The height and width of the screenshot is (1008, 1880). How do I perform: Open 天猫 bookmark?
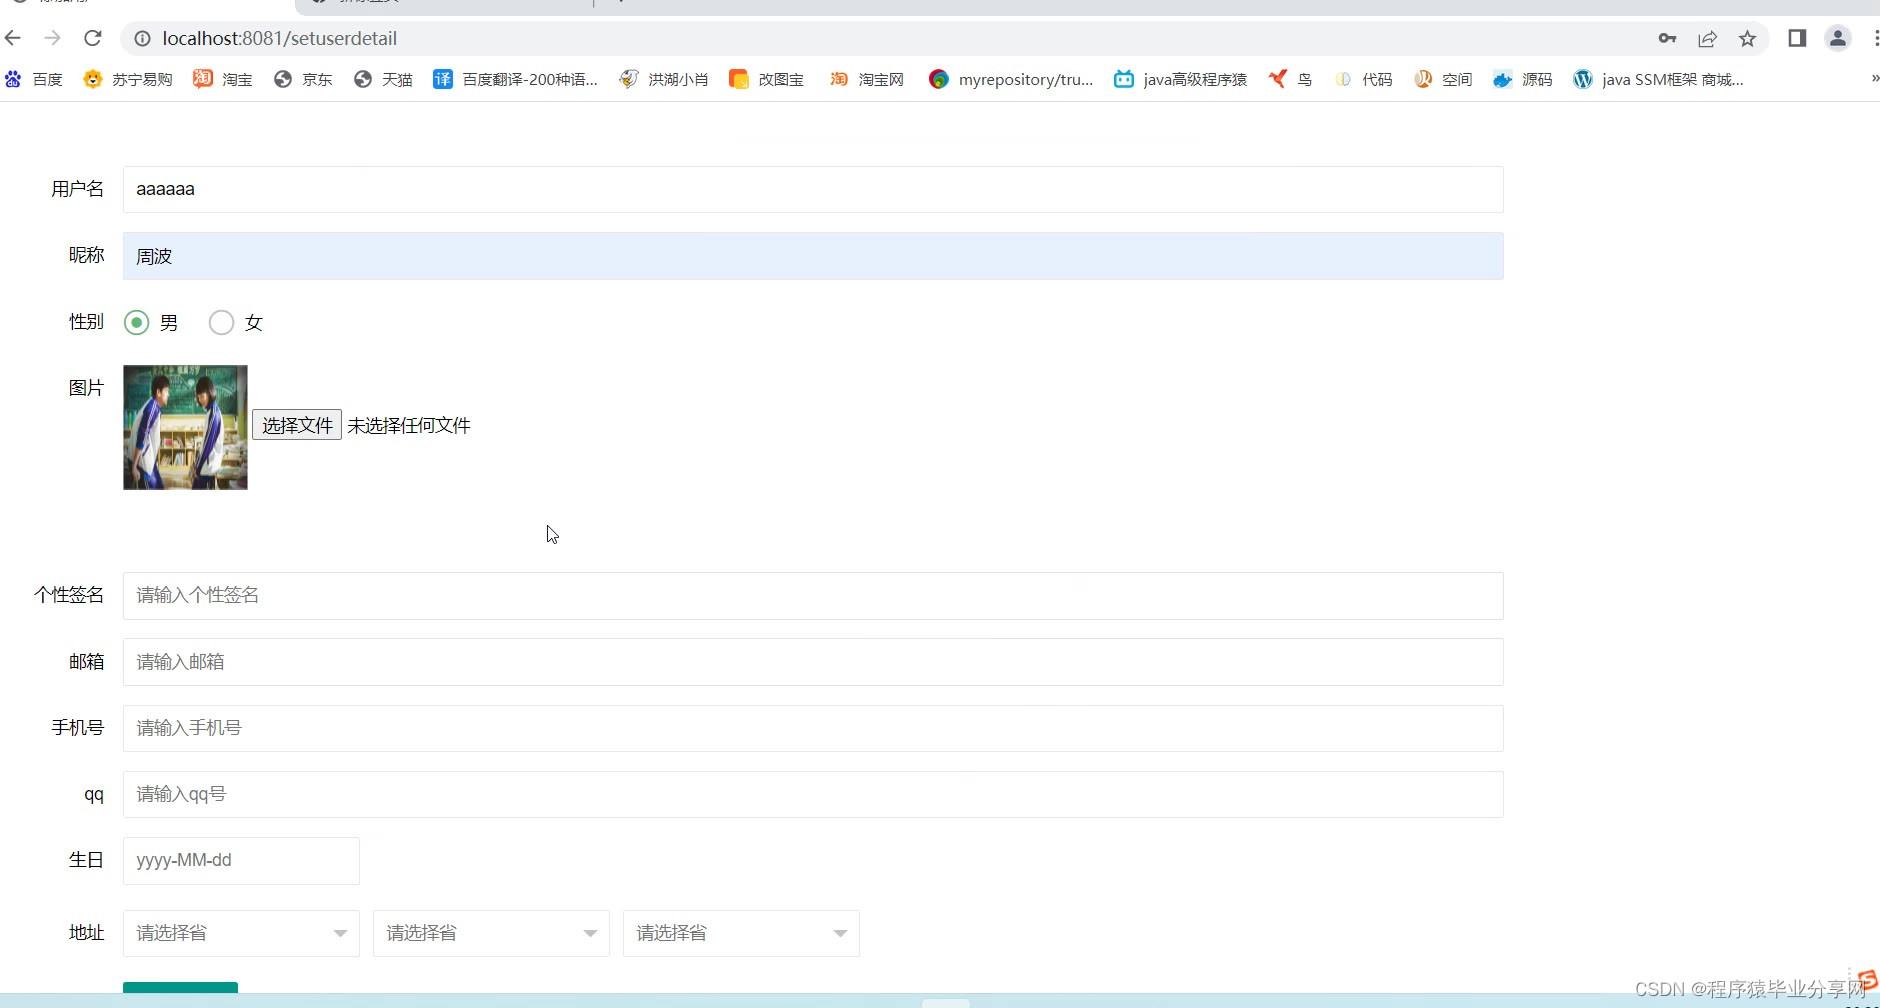[383, 79]
